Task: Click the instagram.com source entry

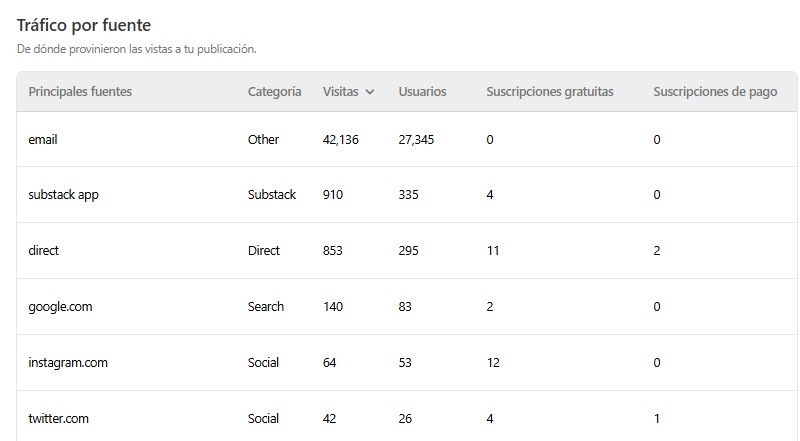Action: coord(68,363)
